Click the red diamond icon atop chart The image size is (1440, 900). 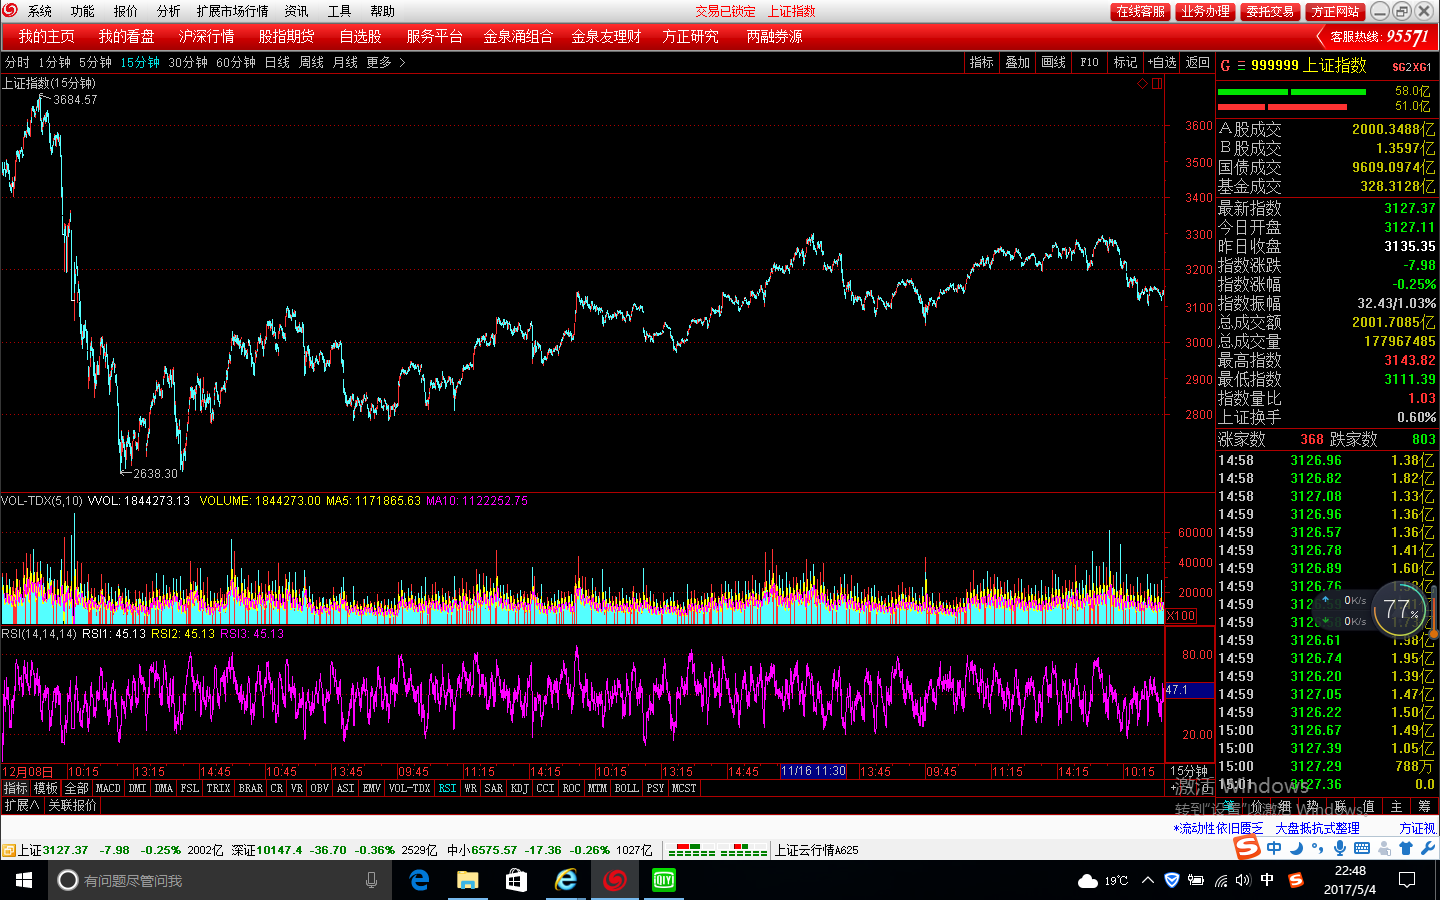(x=1142, y=84)
